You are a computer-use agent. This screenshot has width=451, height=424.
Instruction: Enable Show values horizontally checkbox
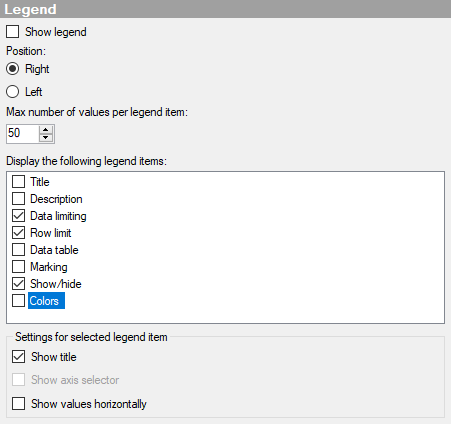pos(18,404)
